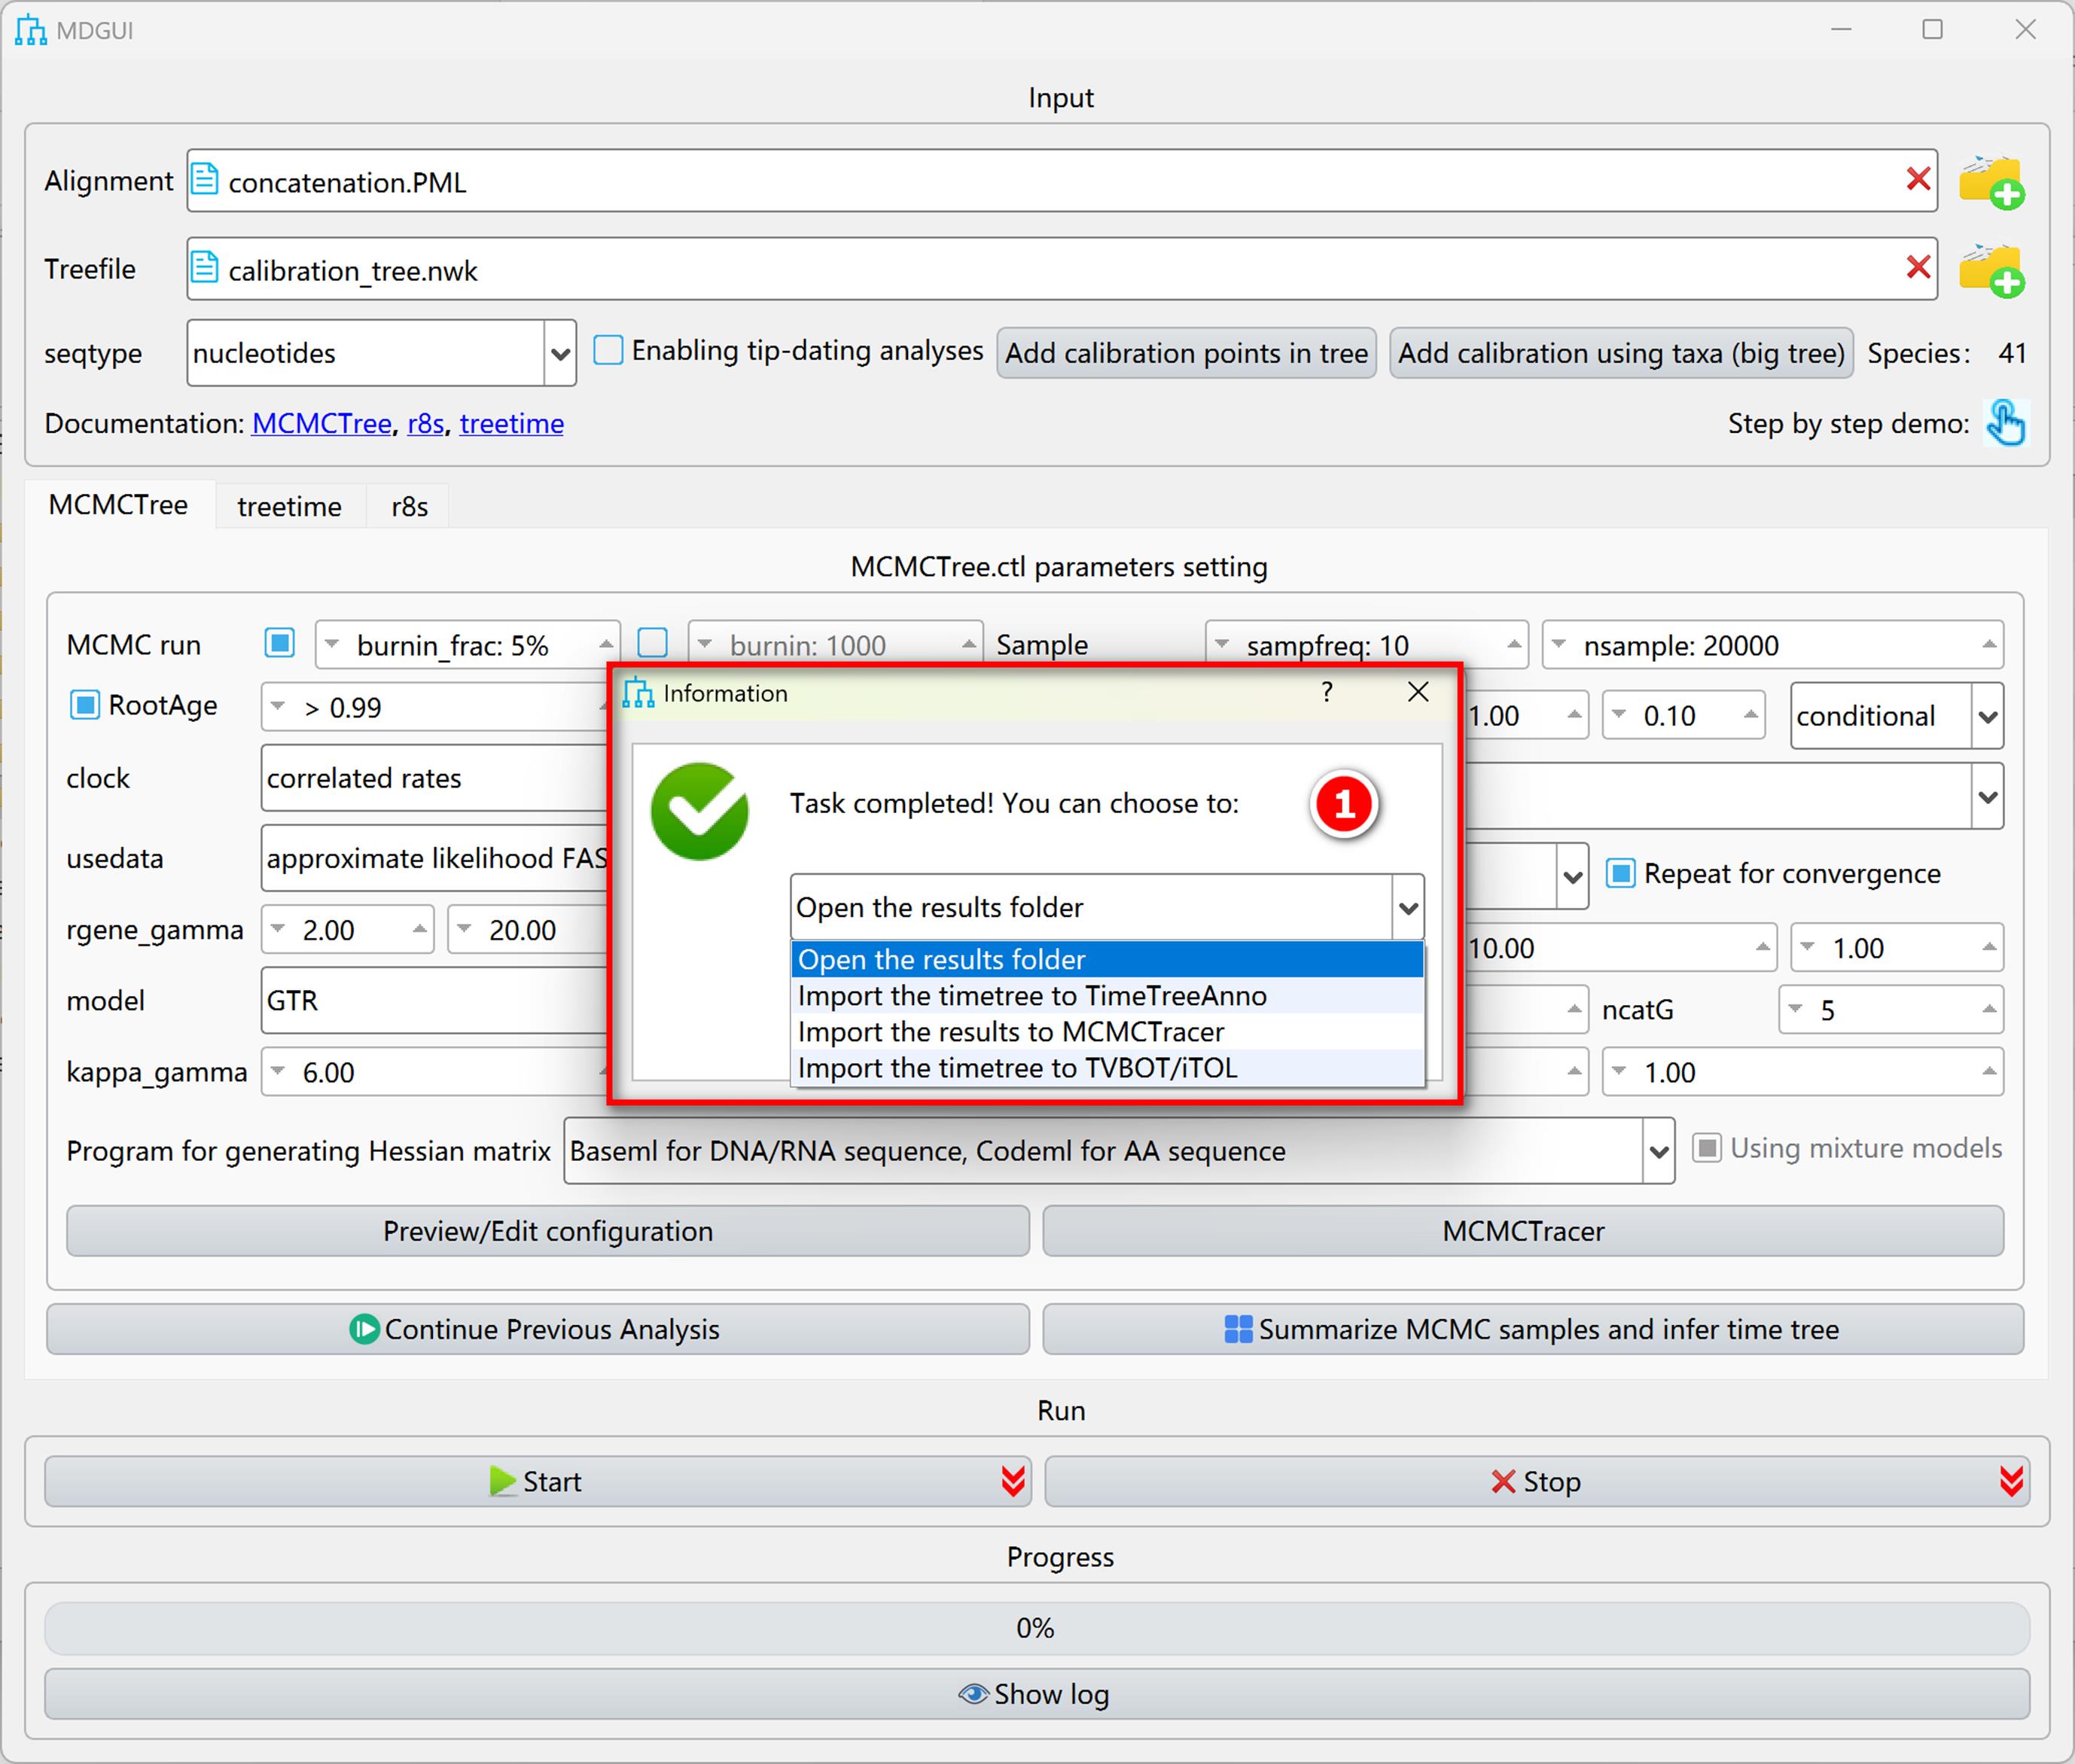
Task: Click Preview/Edit configuration button
Action: tap(548, 1230)
